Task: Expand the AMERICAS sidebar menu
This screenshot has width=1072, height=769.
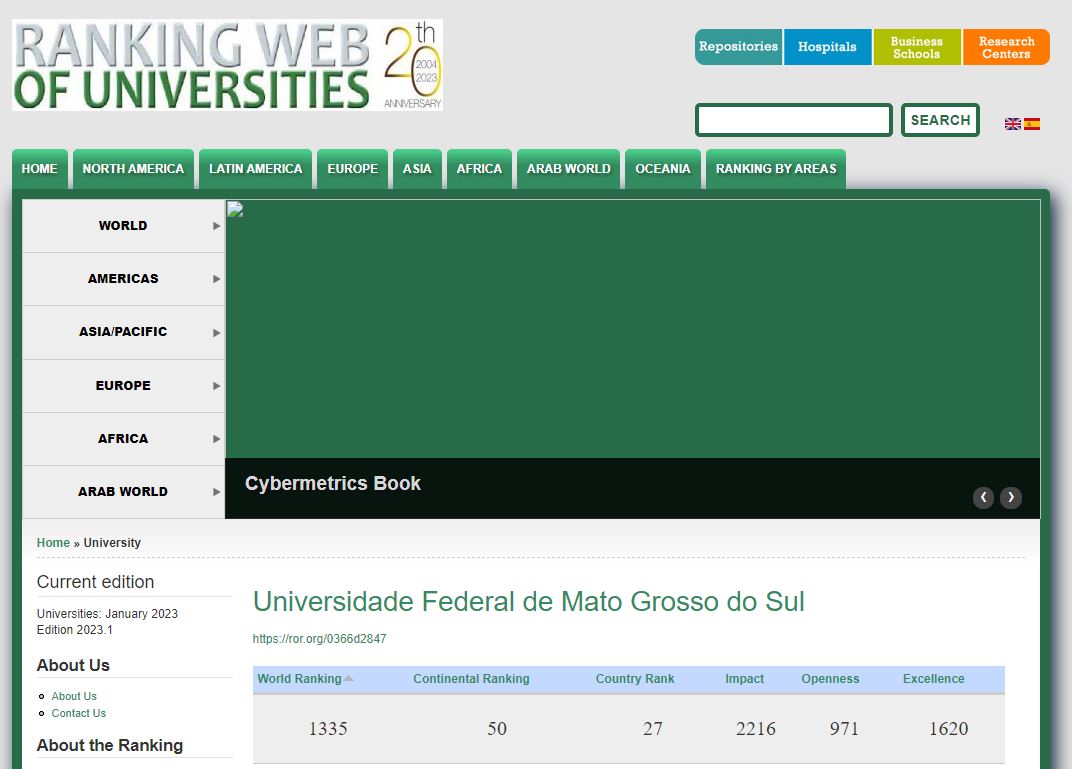Action: tap(123, 279)
